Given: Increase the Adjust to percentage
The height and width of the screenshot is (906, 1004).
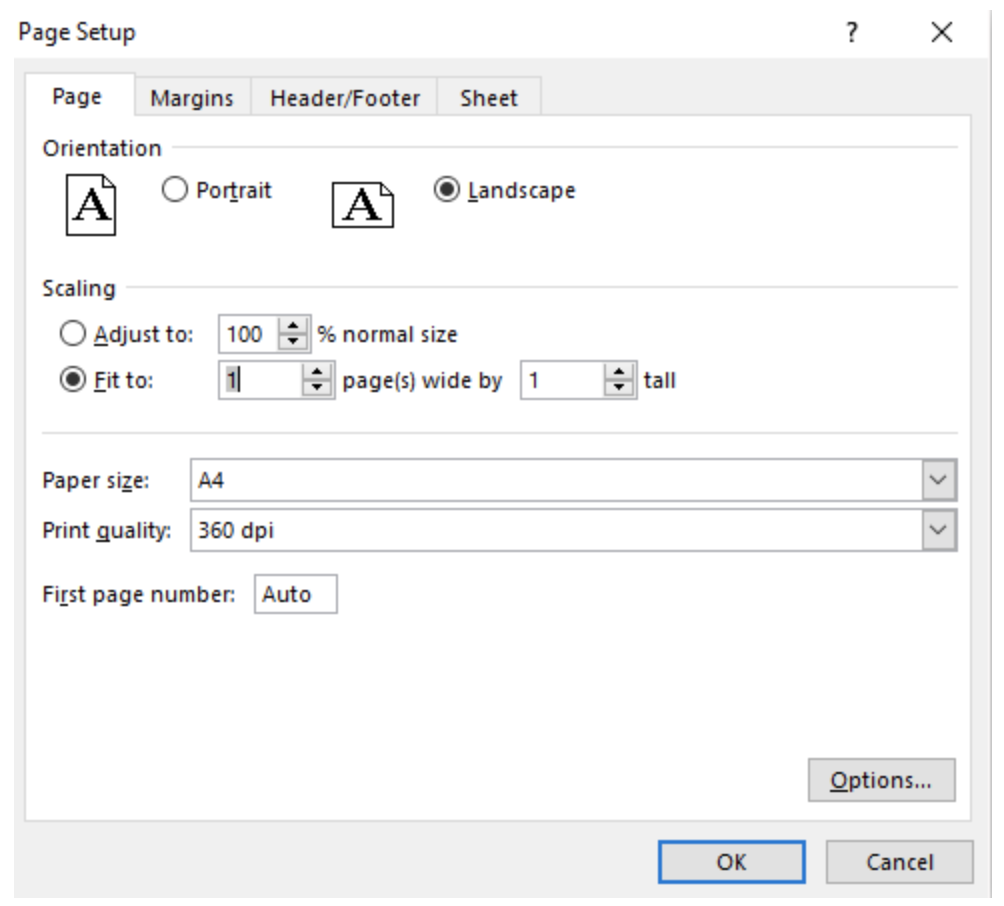Looking at the screenshot, I should [x=293, y=325].
